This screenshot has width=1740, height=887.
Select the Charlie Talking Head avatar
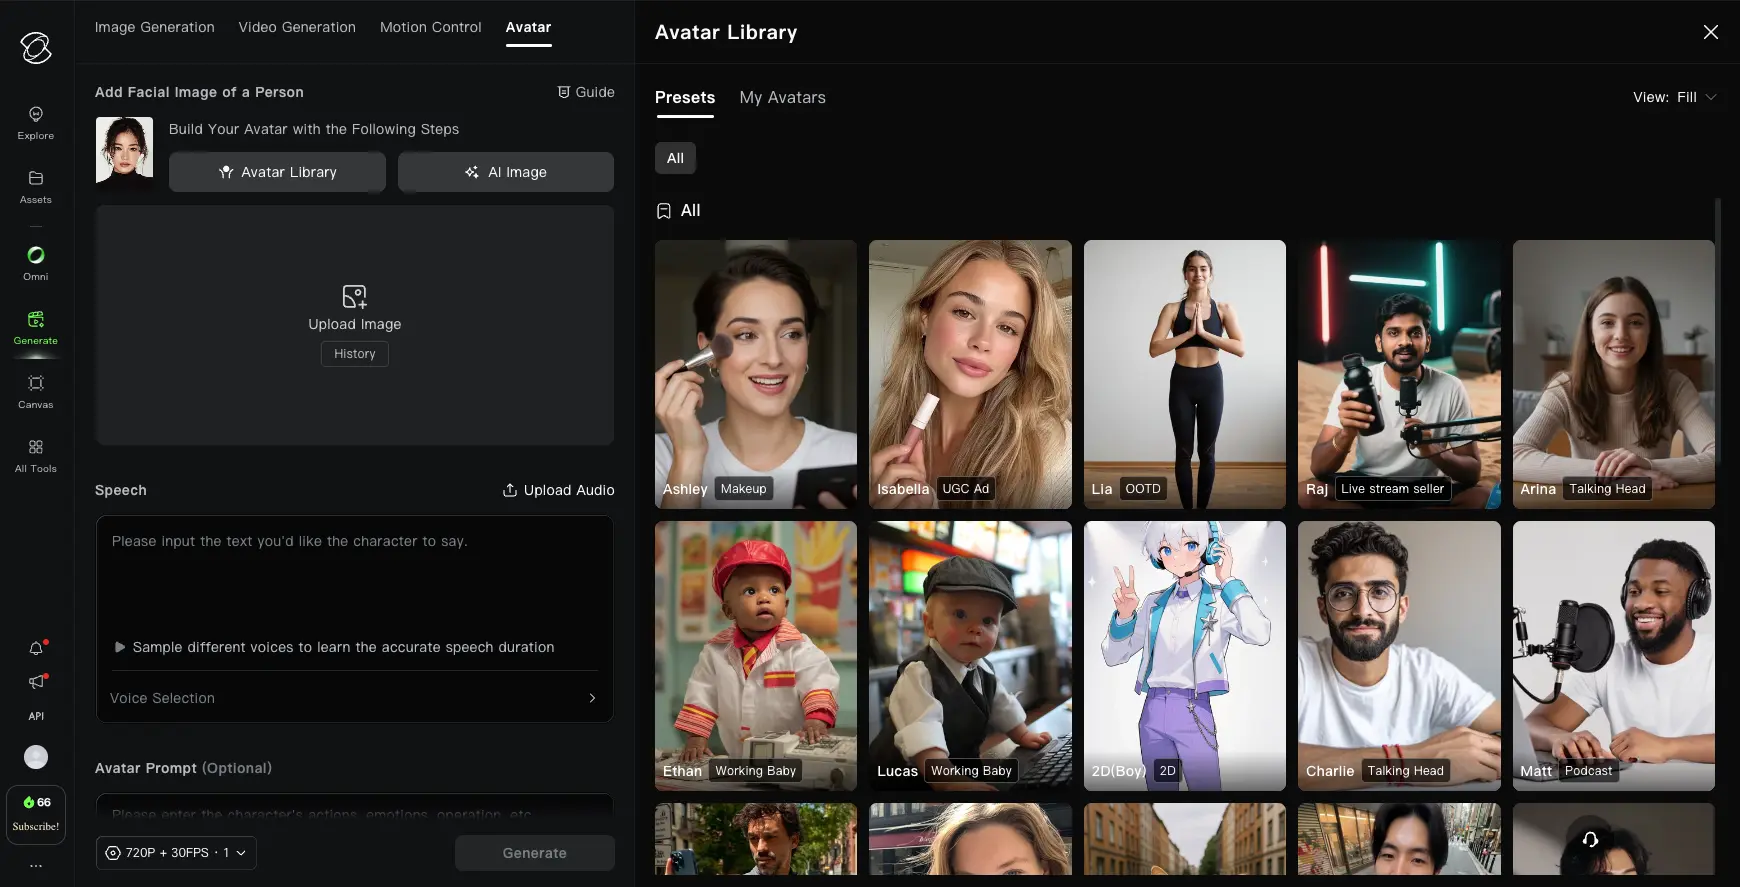1399,656
